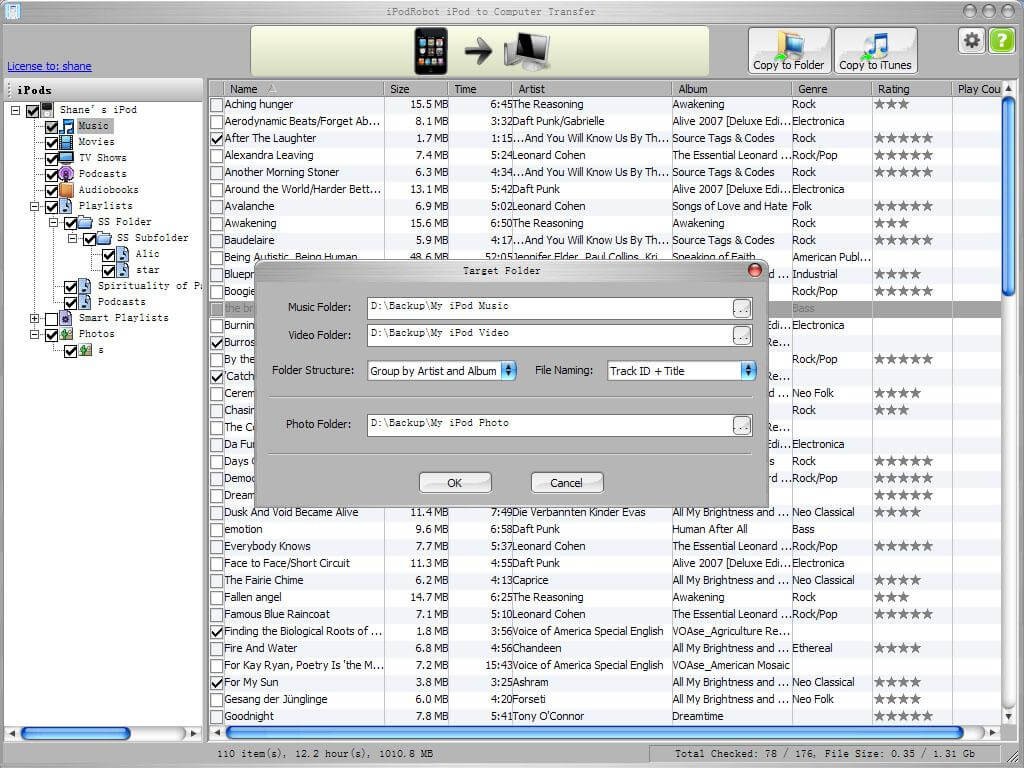This screenshot has height=768, width=1024.
Task: Click the Music Folder path field
Action: 550,307
